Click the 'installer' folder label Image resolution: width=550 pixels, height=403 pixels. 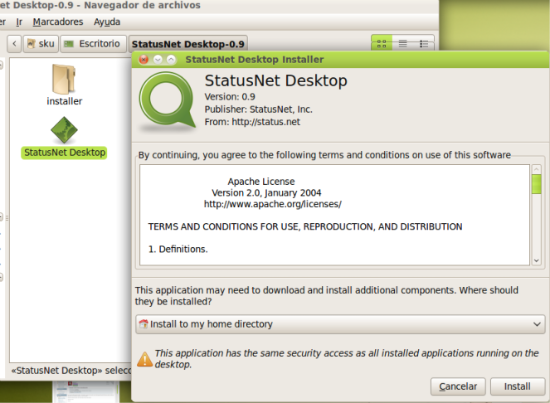(x=65, y=101)
